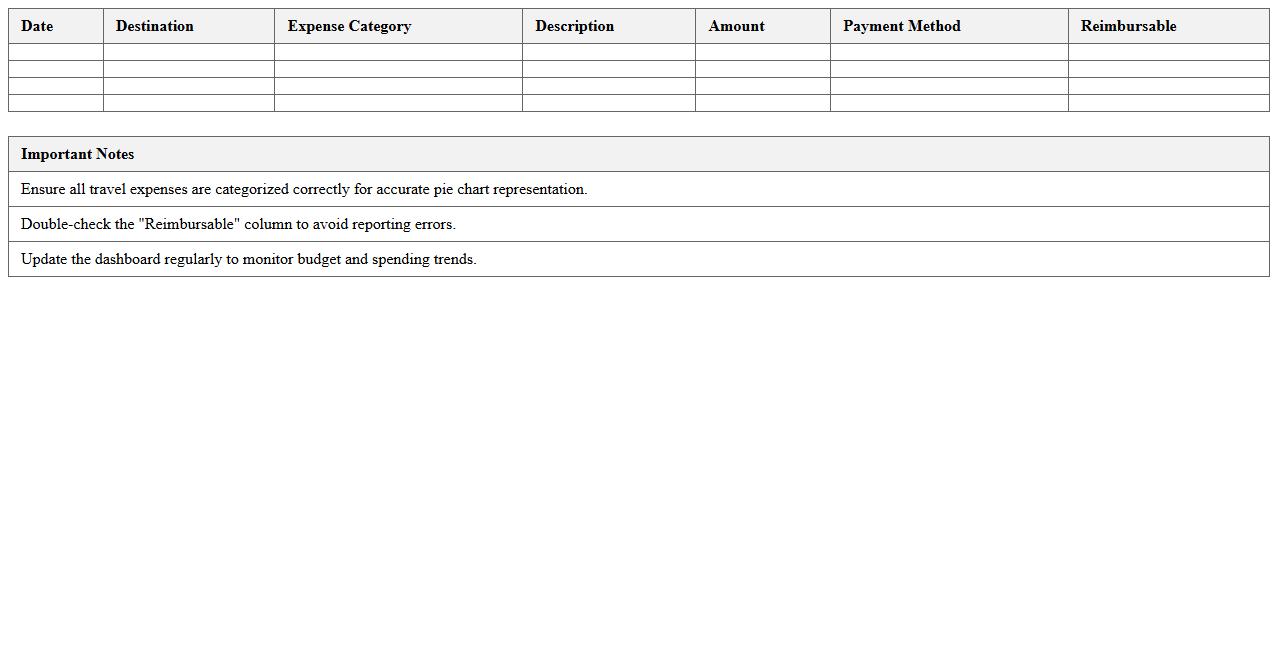The height and width of the screenshot is (650, 1278).
Task: Click the first empty cell under Date
Action: [56, 52]
